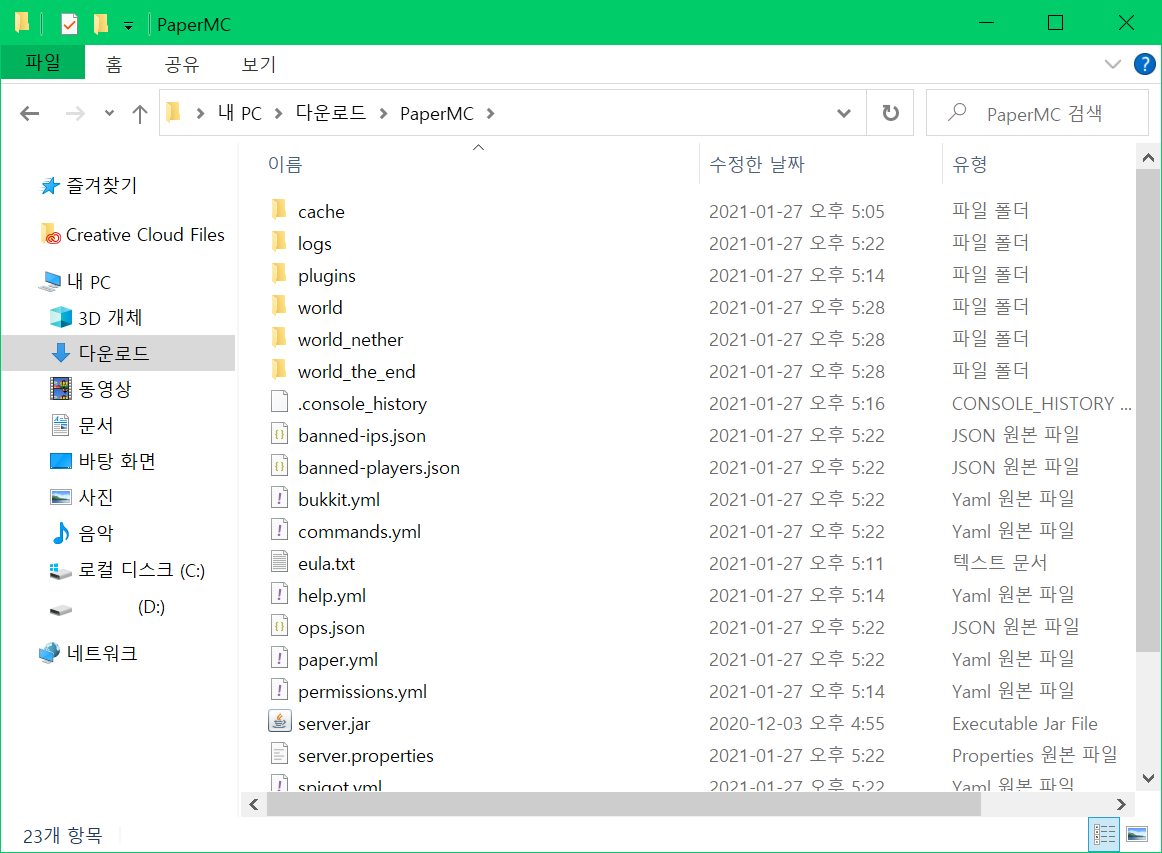Click the permissions.yml file icon
Viewport: 1162px width, 853px height.
pyautogui.click(x=279, y=690)
